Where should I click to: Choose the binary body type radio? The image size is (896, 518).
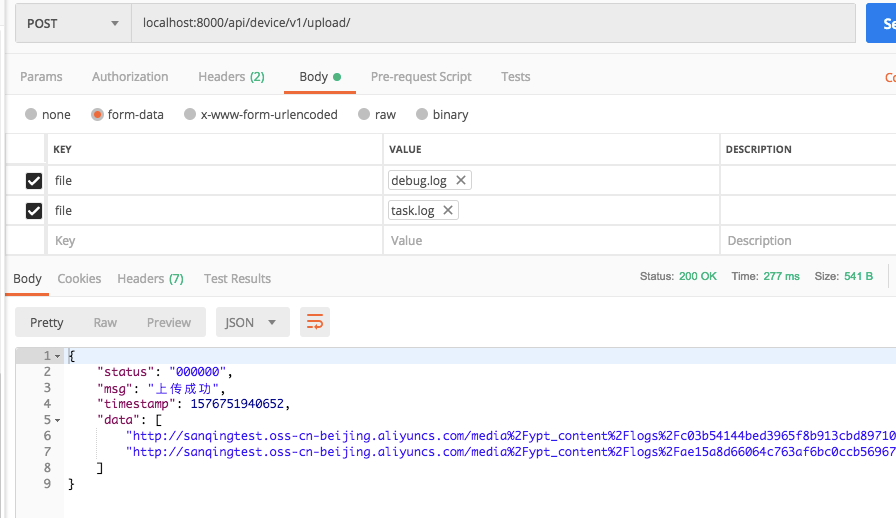pyautogui.click(x=422, y=115)
